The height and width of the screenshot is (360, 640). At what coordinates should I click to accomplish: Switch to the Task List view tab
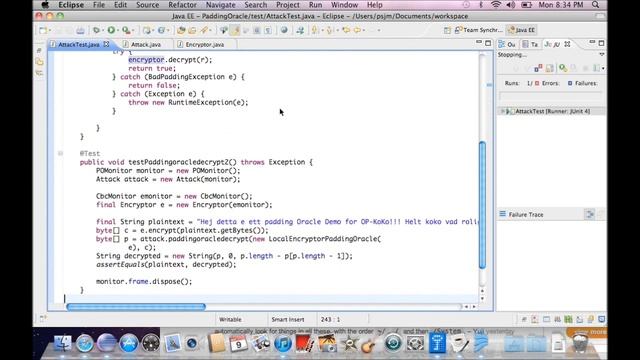(530, 44)
